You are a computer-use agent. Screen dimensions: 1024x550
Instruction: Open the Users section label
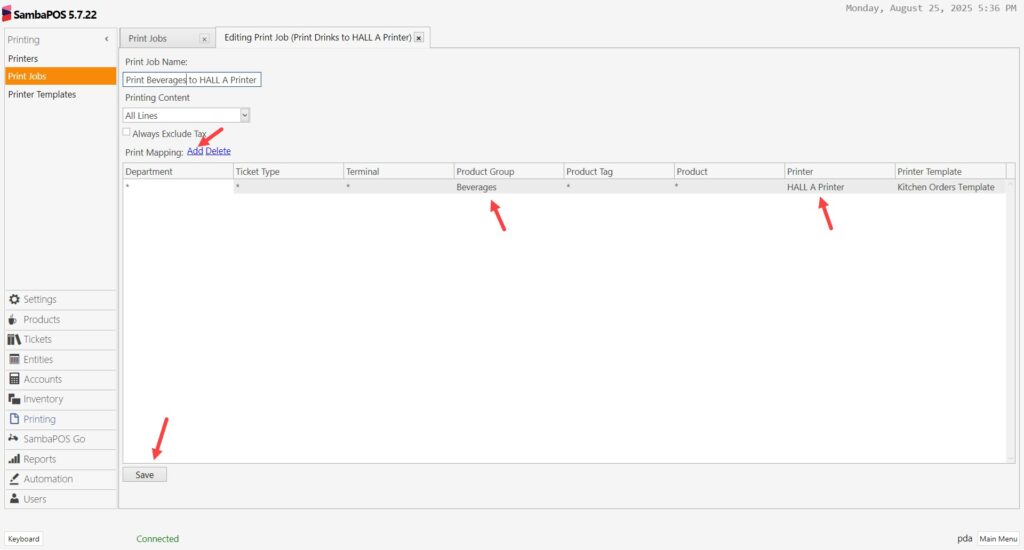(x=35, y=499)
